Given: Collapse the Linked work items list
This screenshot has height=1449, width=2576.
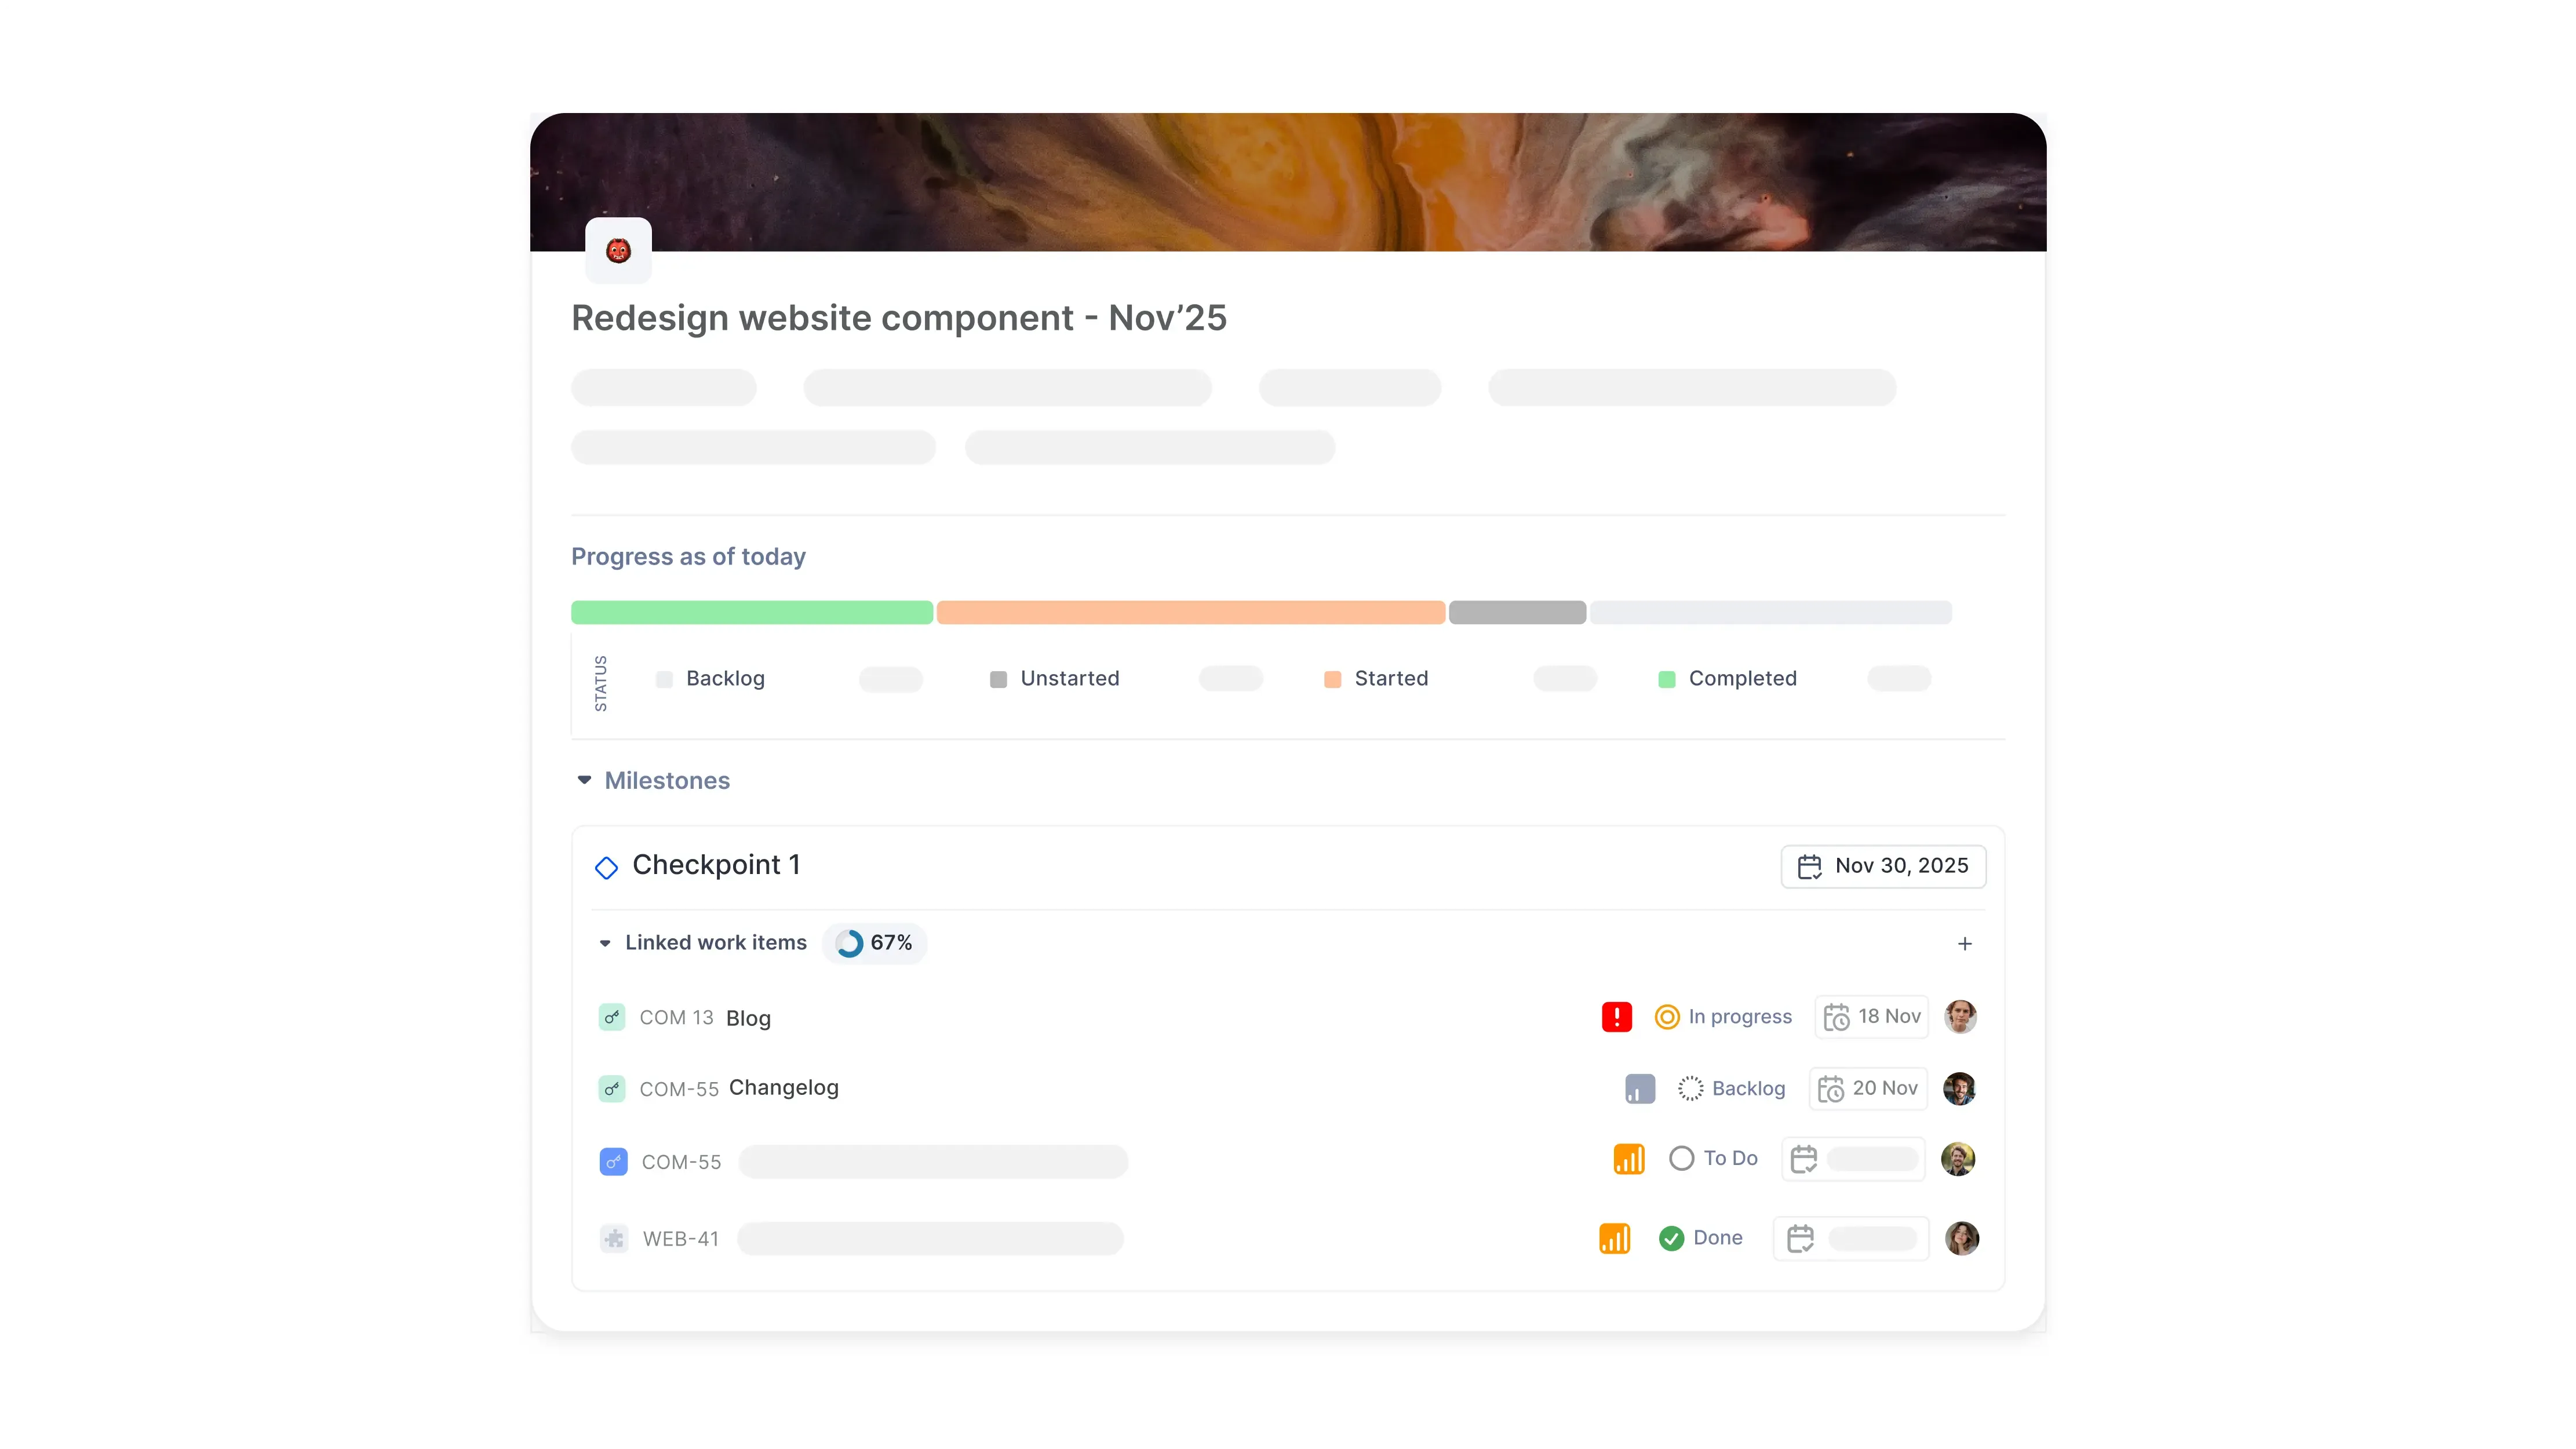Looking at the screenshot, I should pos(604,943).
